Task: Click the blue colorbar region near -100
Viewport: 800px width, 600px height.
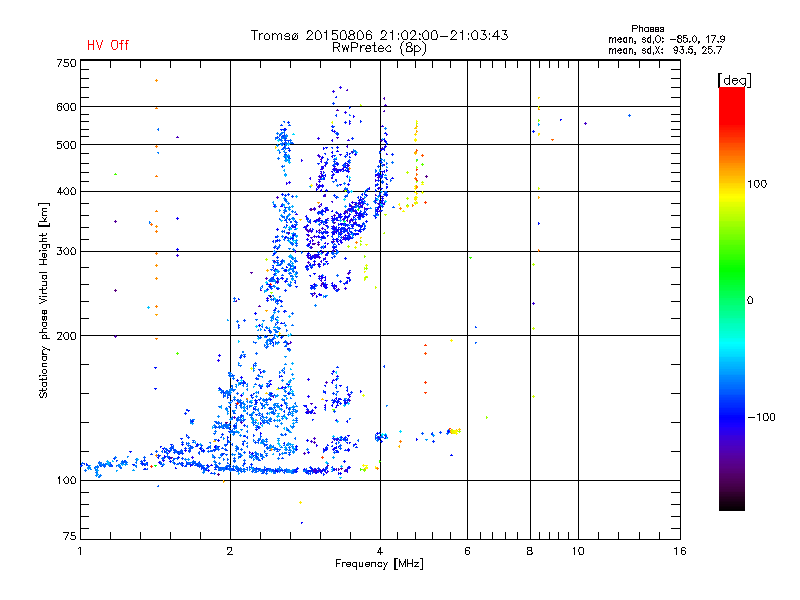Action: click(x=732, y=416)
